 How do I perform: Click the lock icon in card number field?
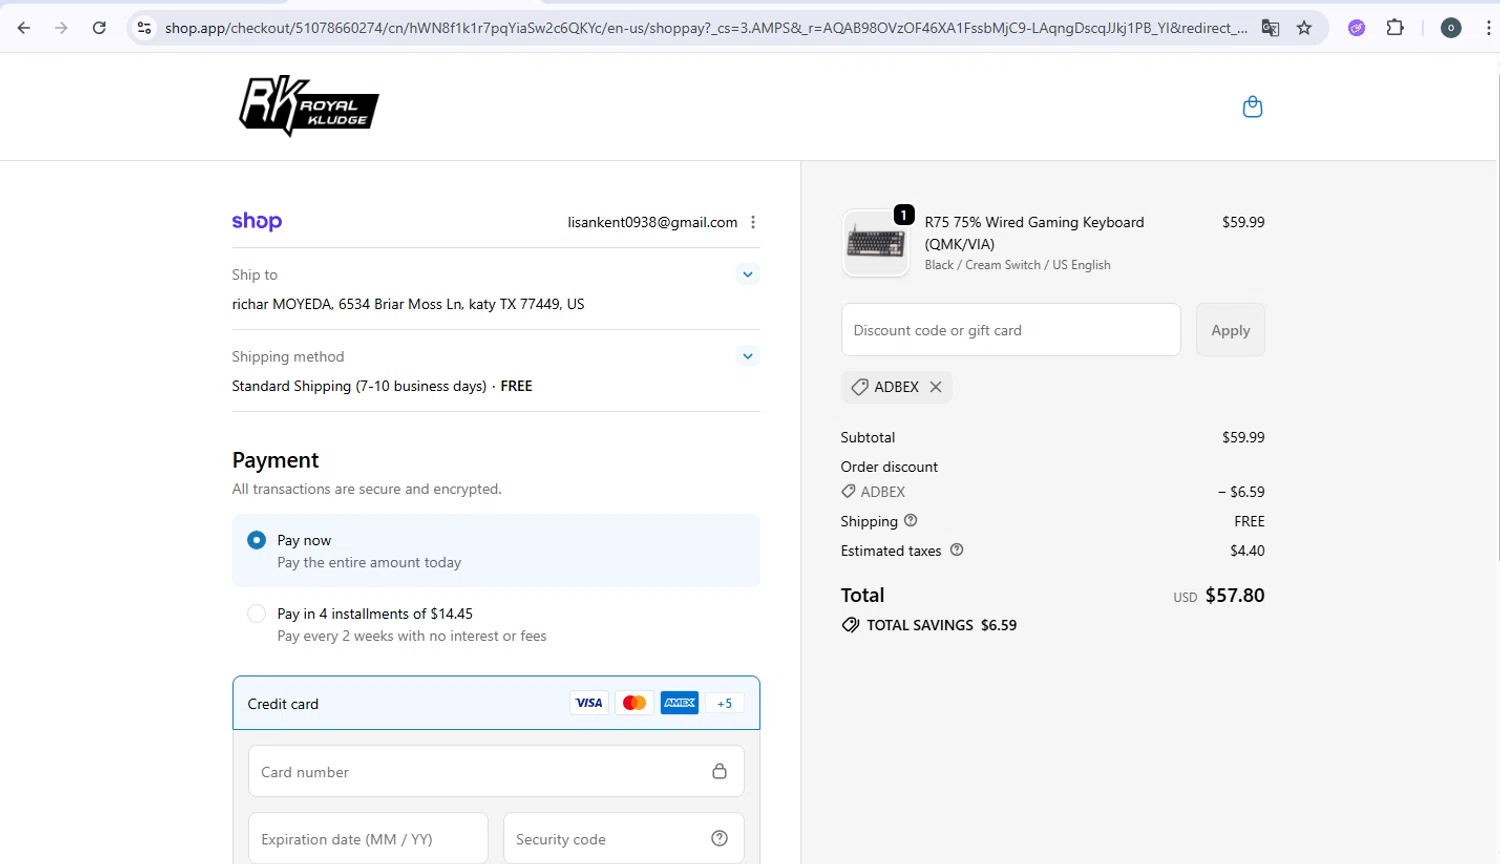tap(719, 771)
